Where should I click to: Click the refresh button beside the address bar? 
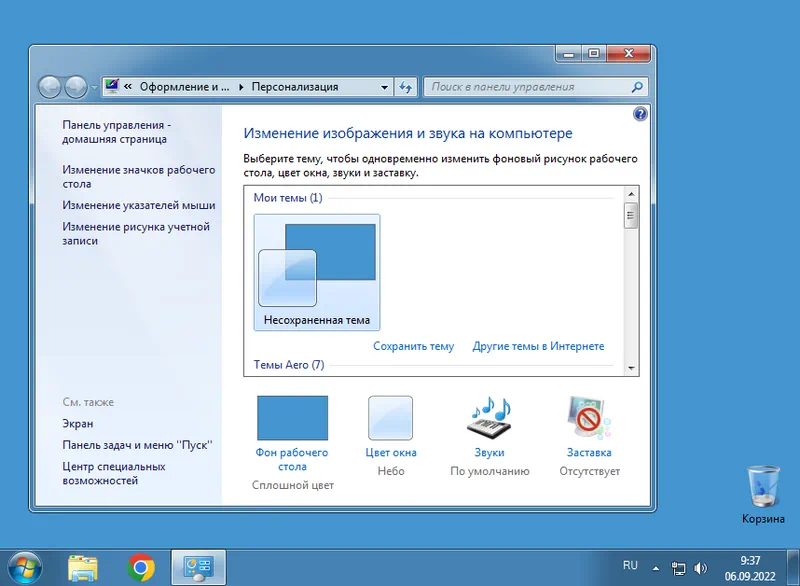click(x=405, y=87)
